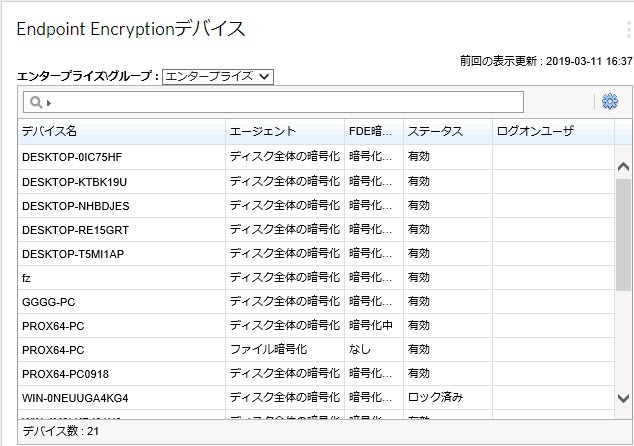The height and width of the screenshot is (446, 634).
Task: Click the FDE暗号化 column header
Action: [373, 132]
